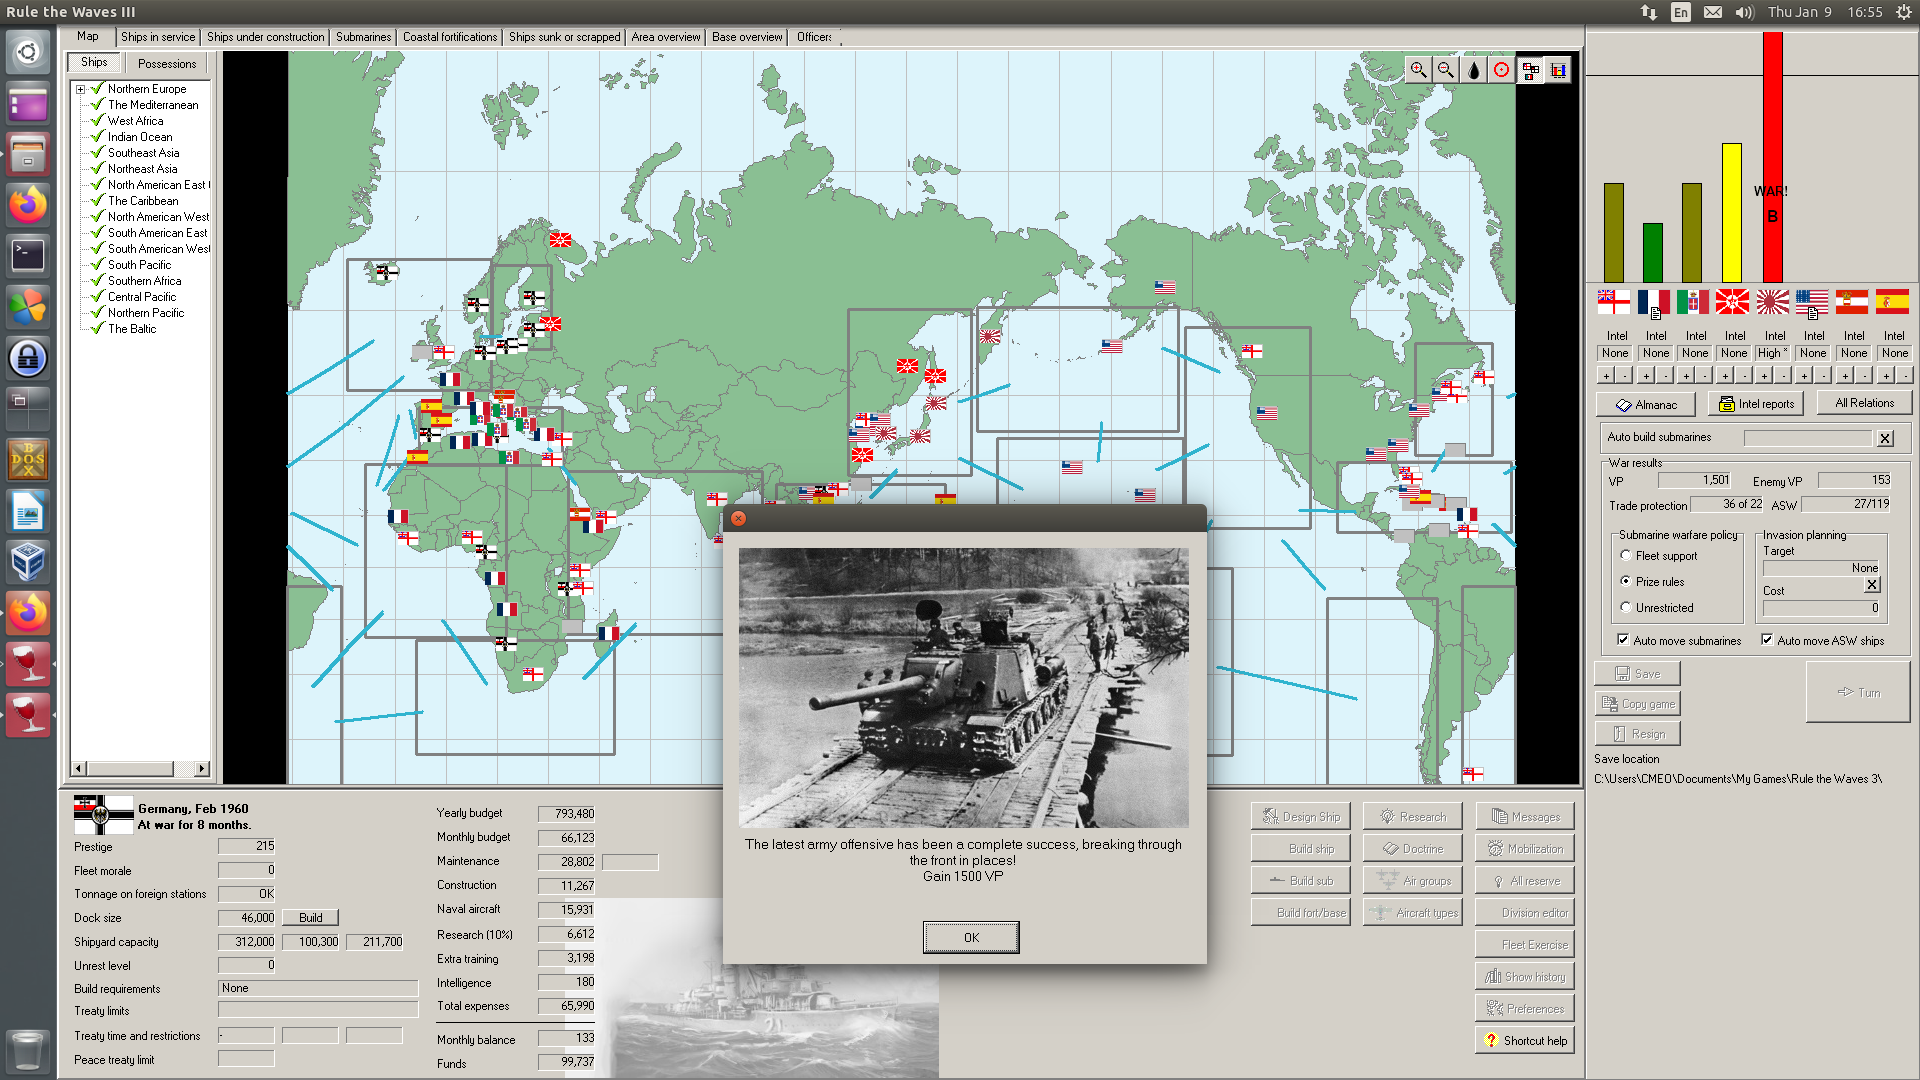Select The Mediterranean in the area tree
The width and height of the screenshot is (1920, 1080).
[x=153, y=105]
